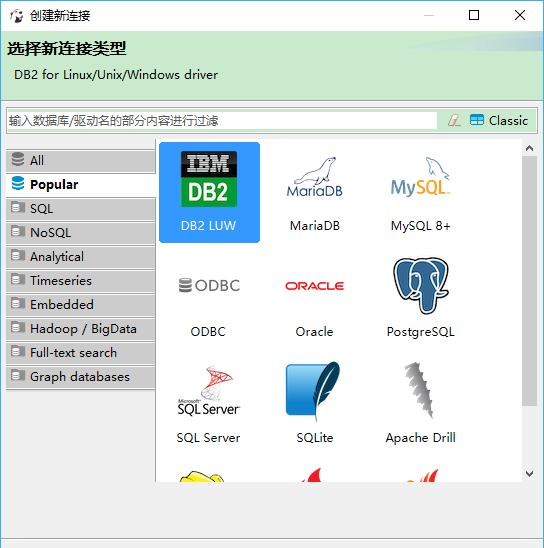Click the DBeaver app icon in title bar
Screen dimensions: 544x548
(16, 15)
